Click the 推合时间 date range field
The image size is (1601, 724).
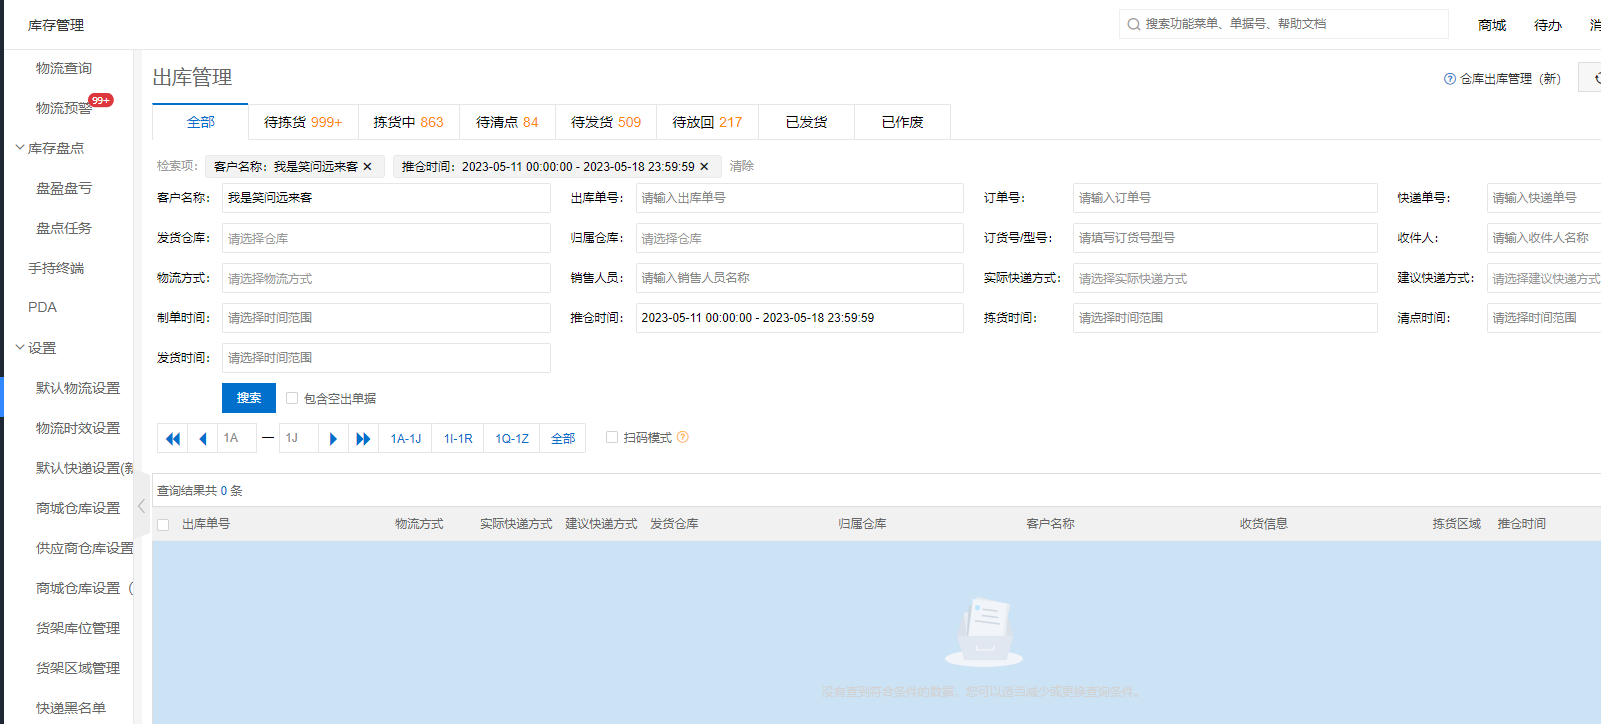(800, 318)
